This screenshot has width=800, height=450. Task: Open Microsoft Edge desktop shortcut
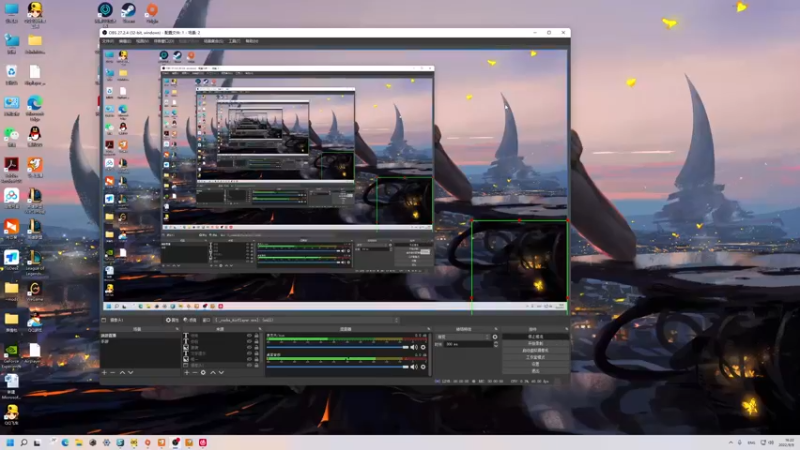click(x=35, y=107)
